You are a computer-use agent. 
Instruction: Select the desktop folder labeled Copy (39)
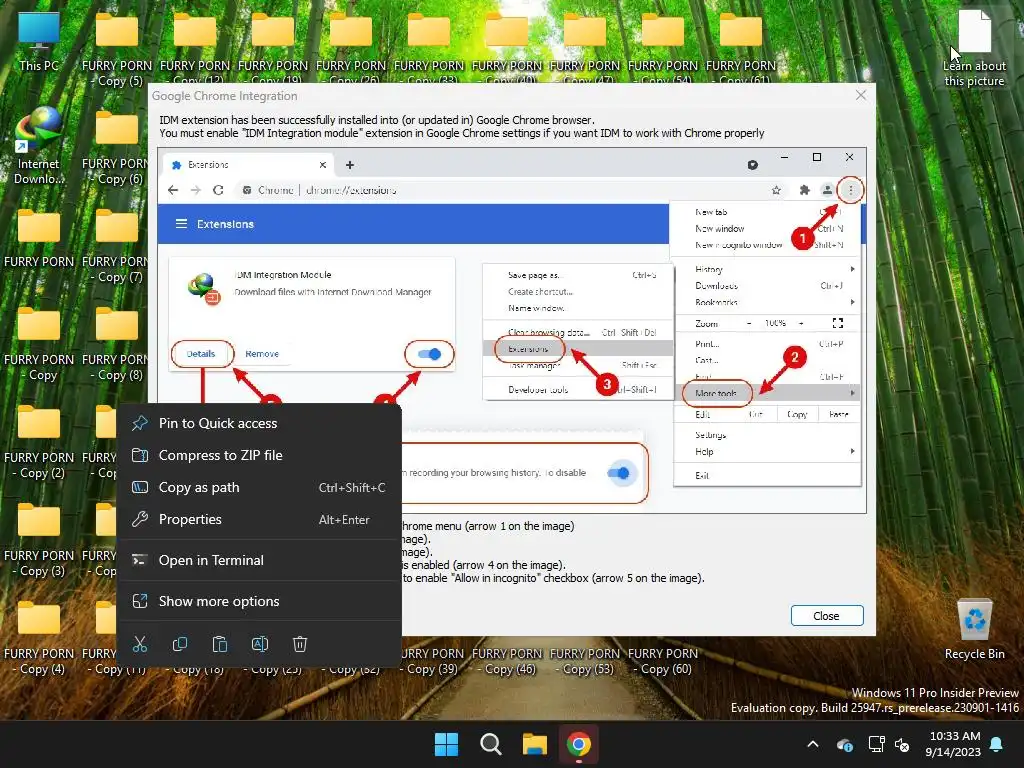tap(432, 661)
